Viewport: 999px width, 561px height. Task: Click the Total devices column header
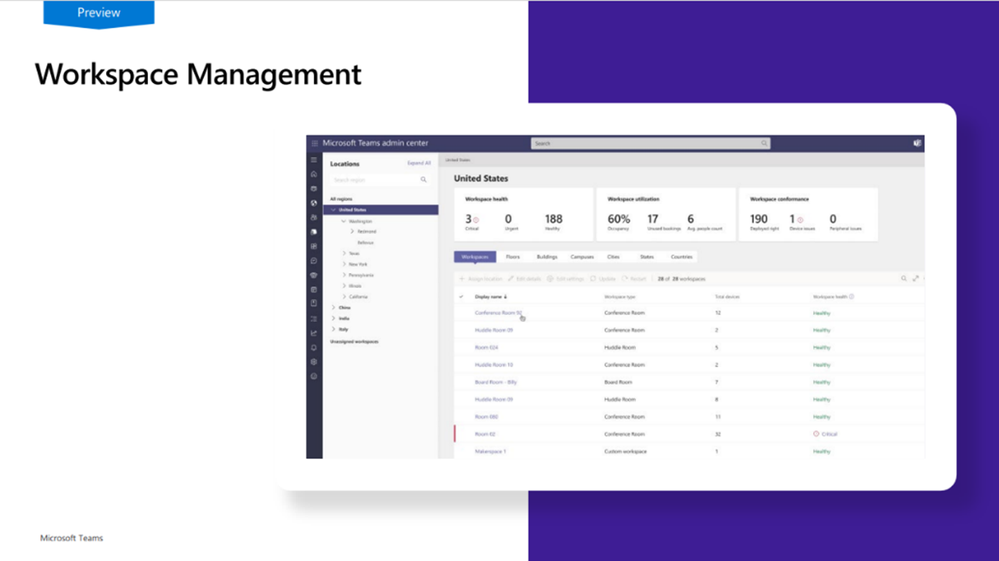(727, 297)
